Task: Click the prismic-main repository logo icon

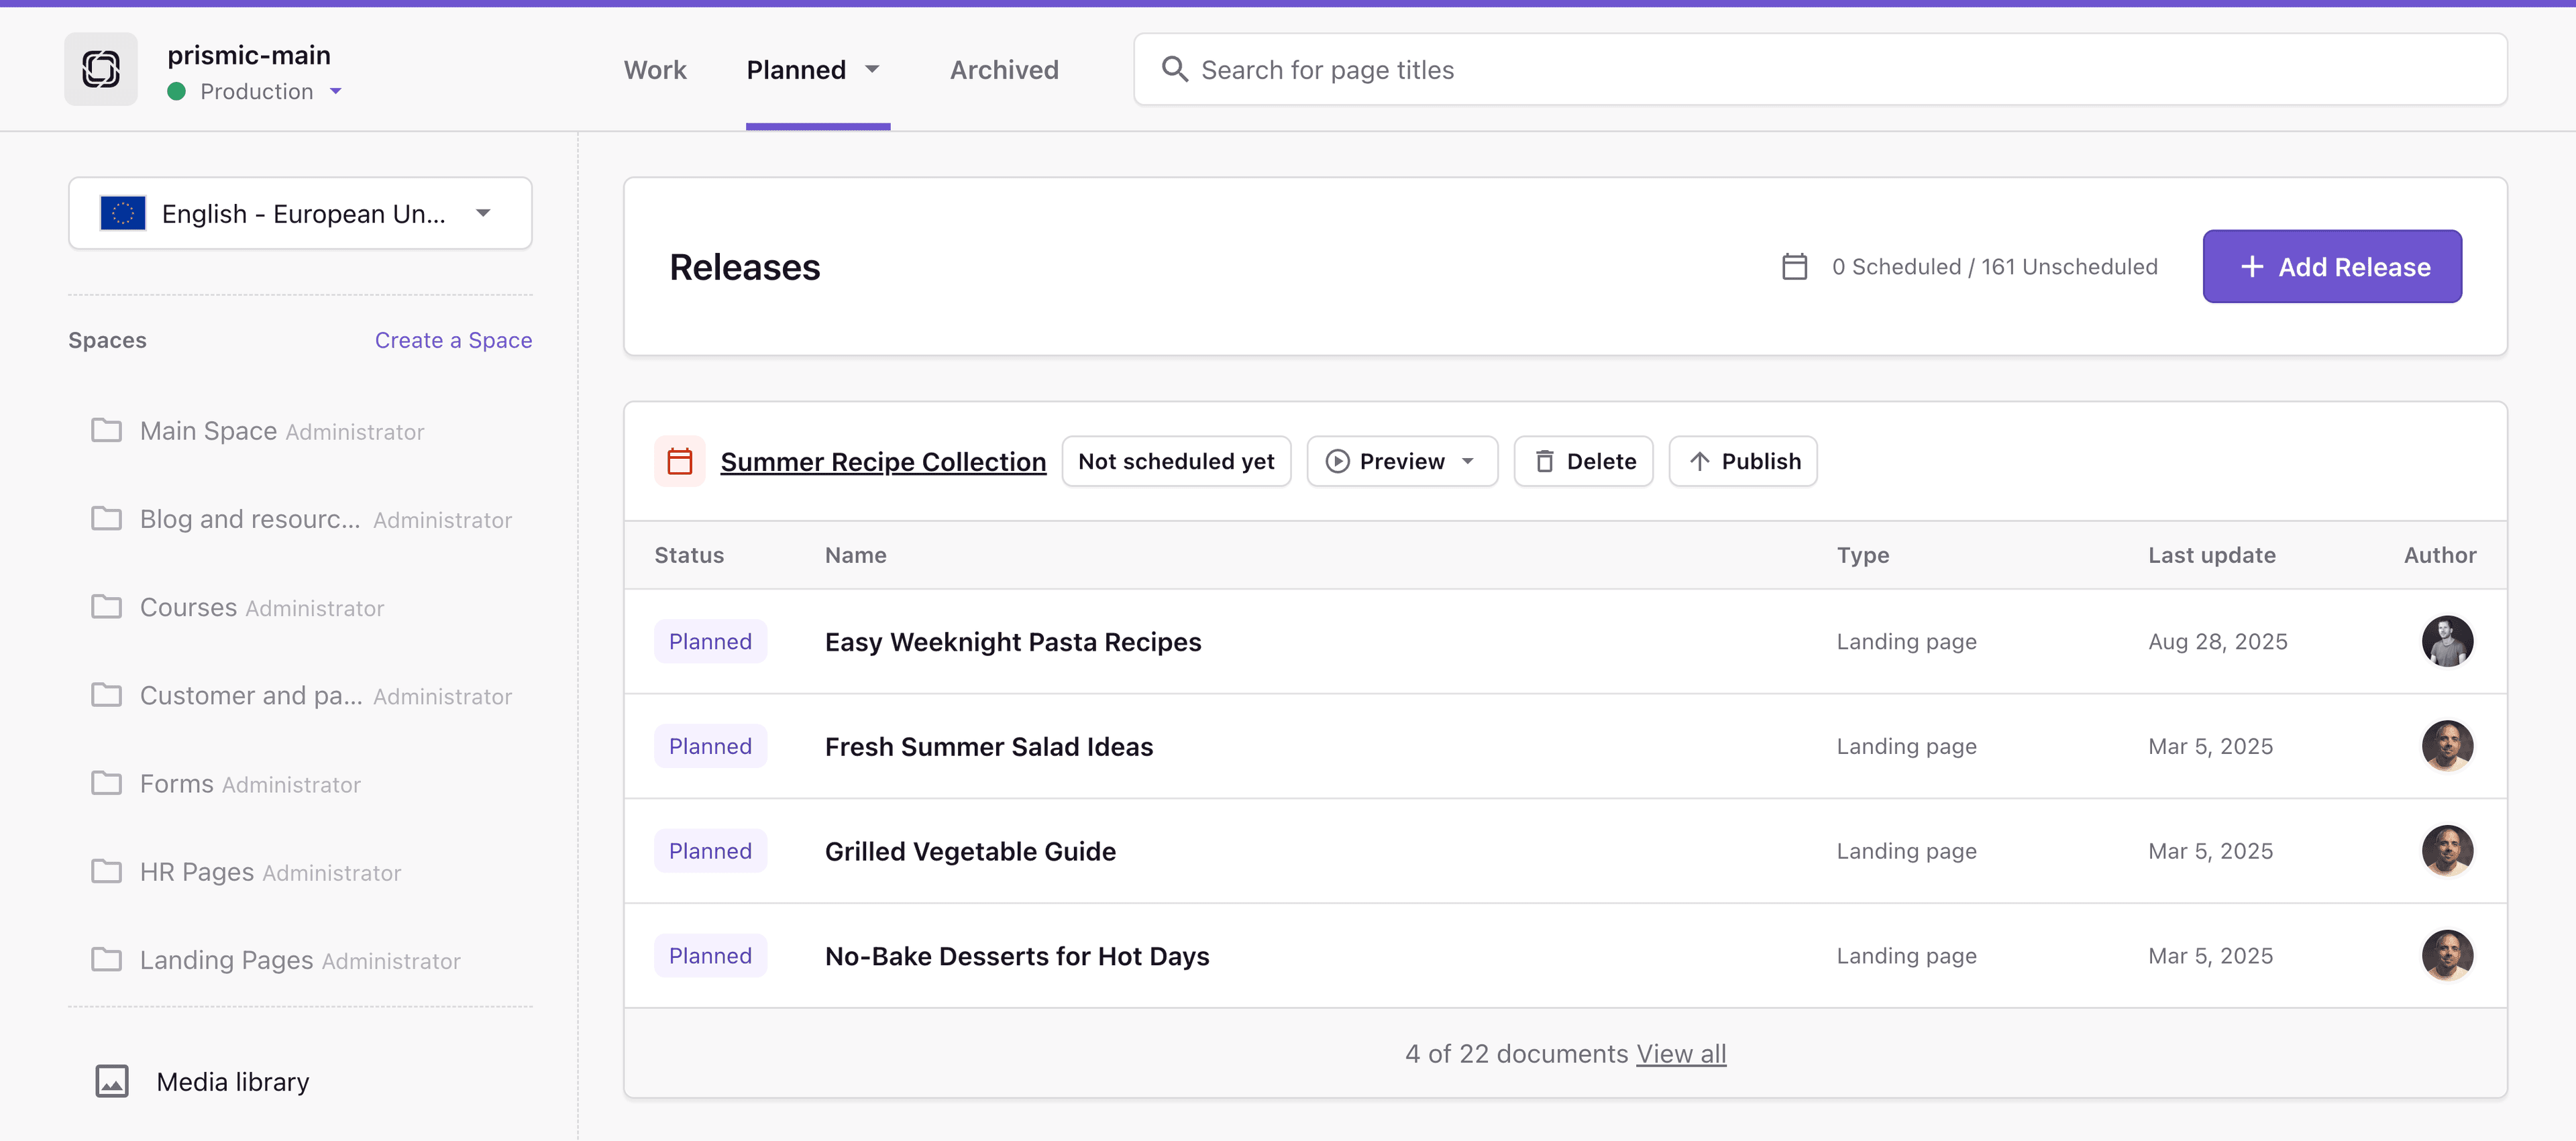Action: (x=101, y=69)
